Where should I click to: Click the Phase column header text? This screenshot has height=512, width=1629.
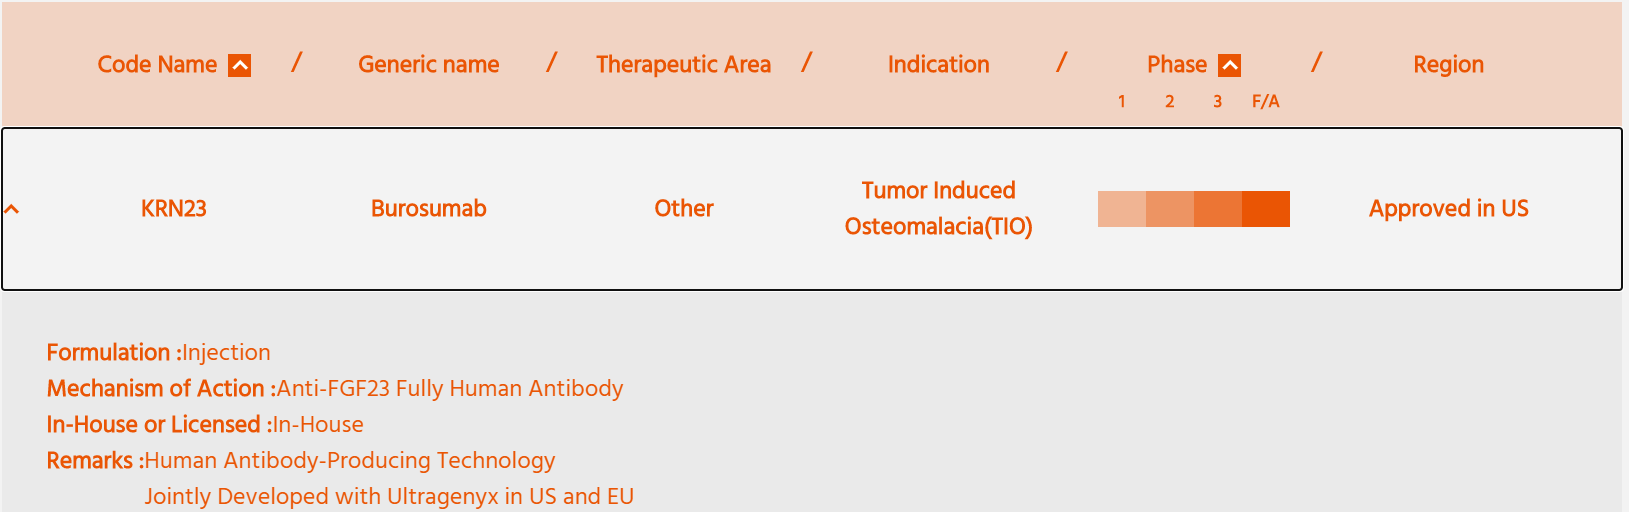[x=1177, y=65]
